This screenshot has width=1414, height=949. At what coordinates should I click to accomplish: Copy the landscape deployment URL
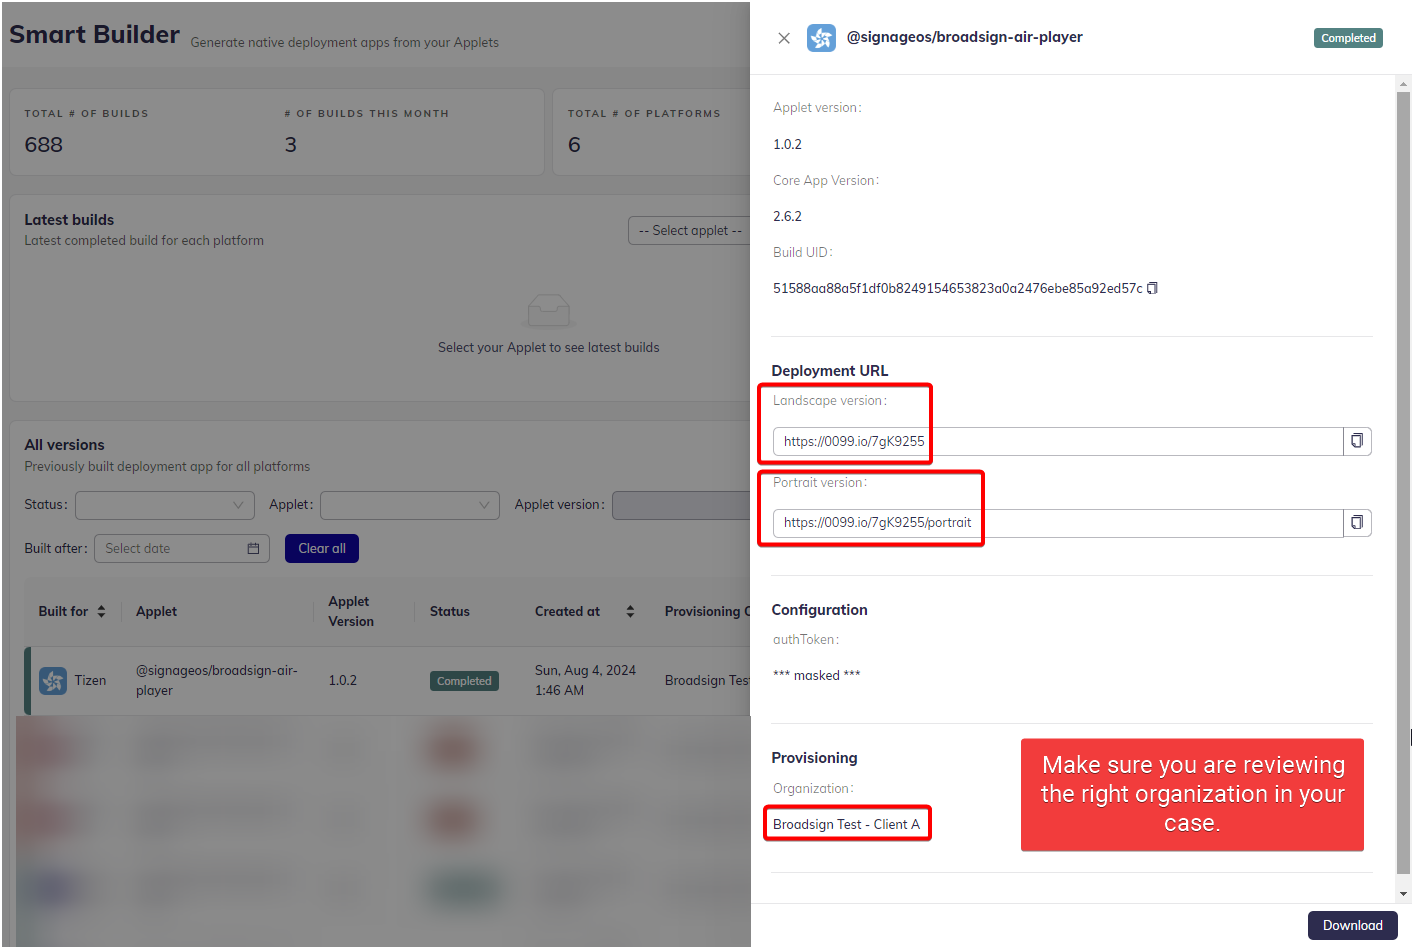(x=1356, y=441)
